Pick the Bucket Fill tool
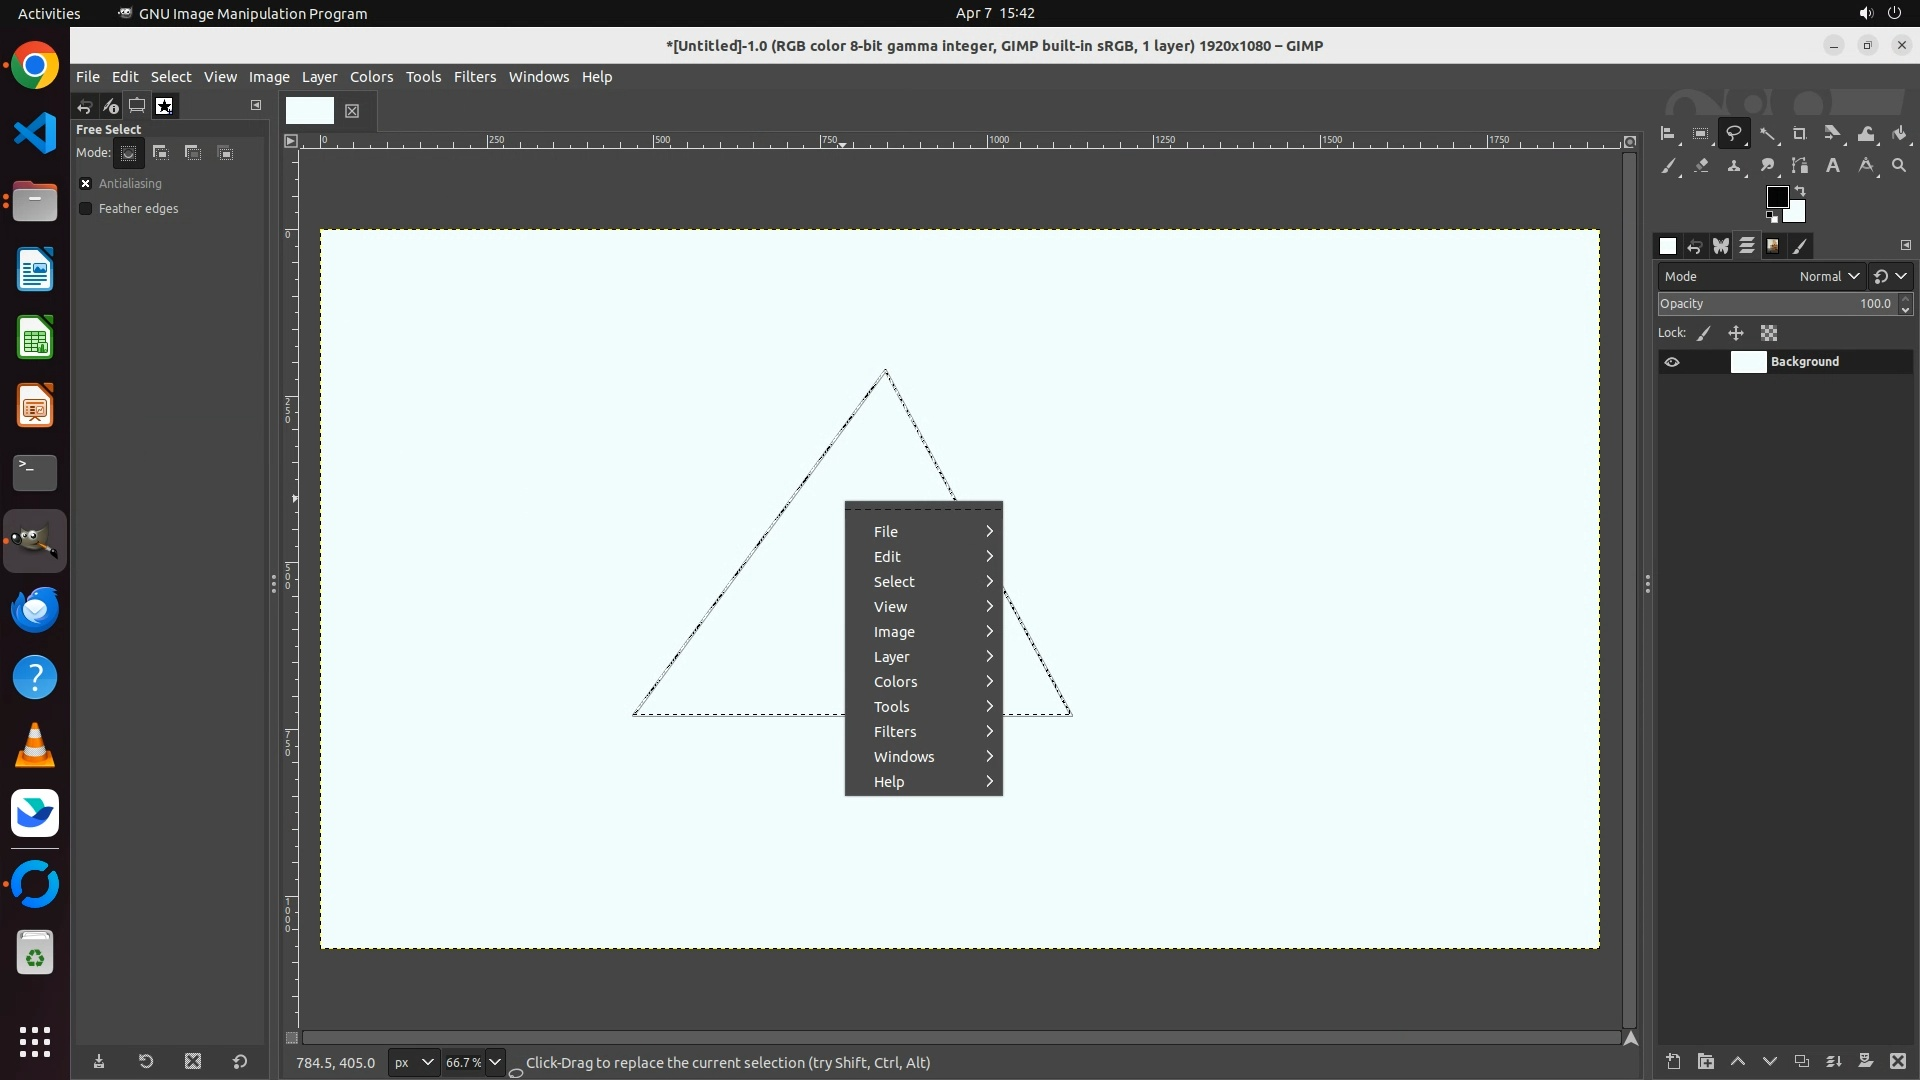Screen dimensions: 1920x1080 1899,134
